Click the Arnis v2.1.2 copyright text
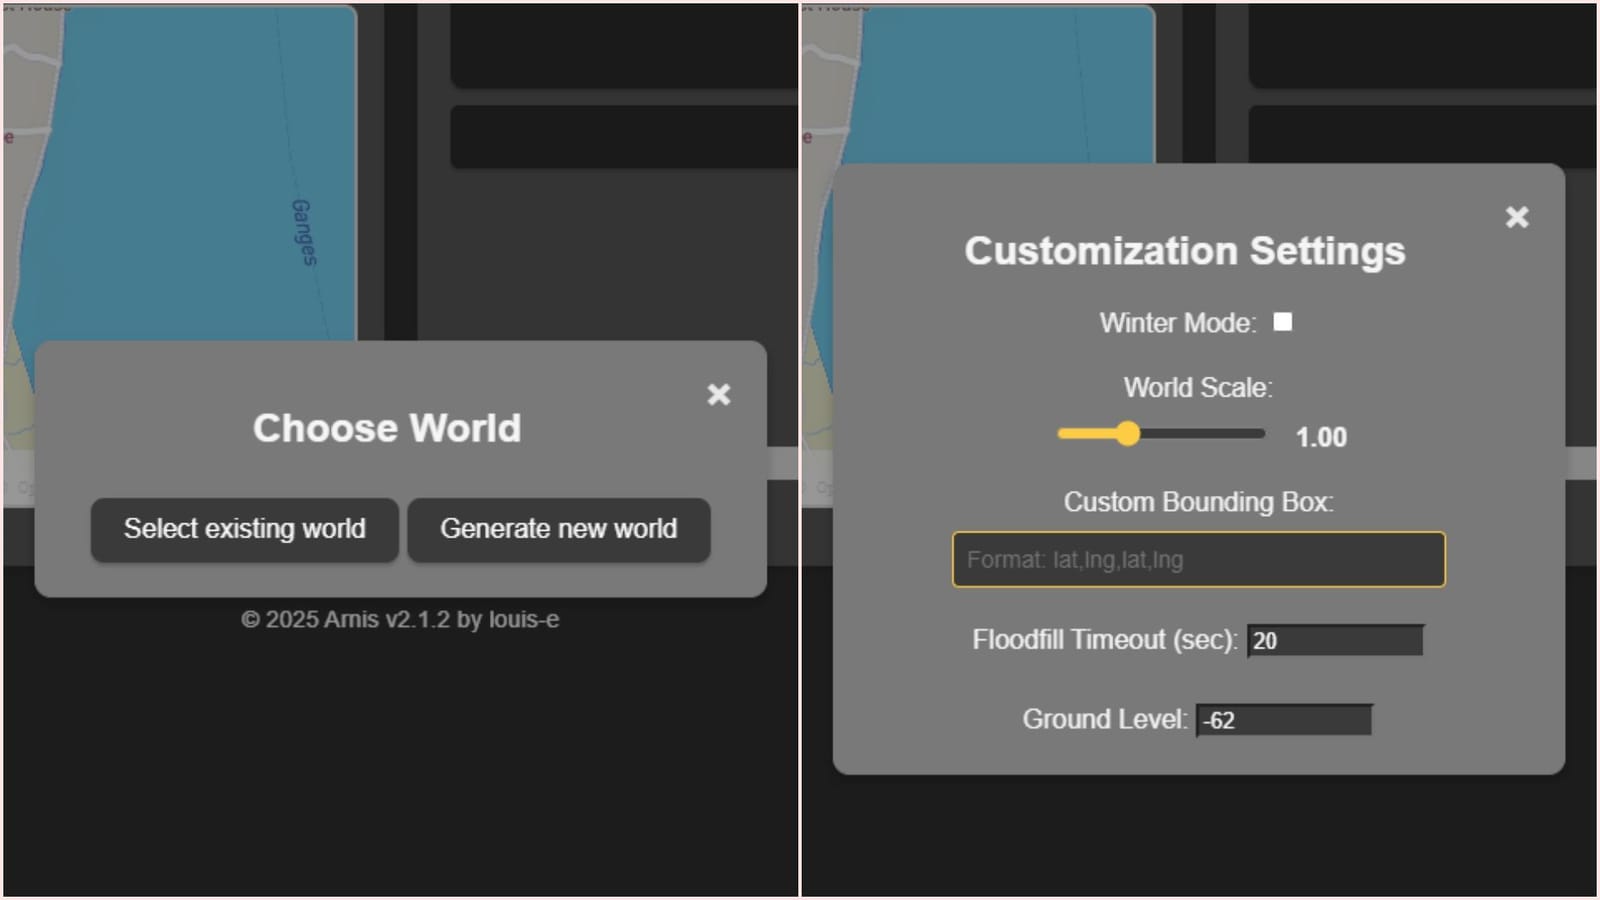 click(400, 620)
